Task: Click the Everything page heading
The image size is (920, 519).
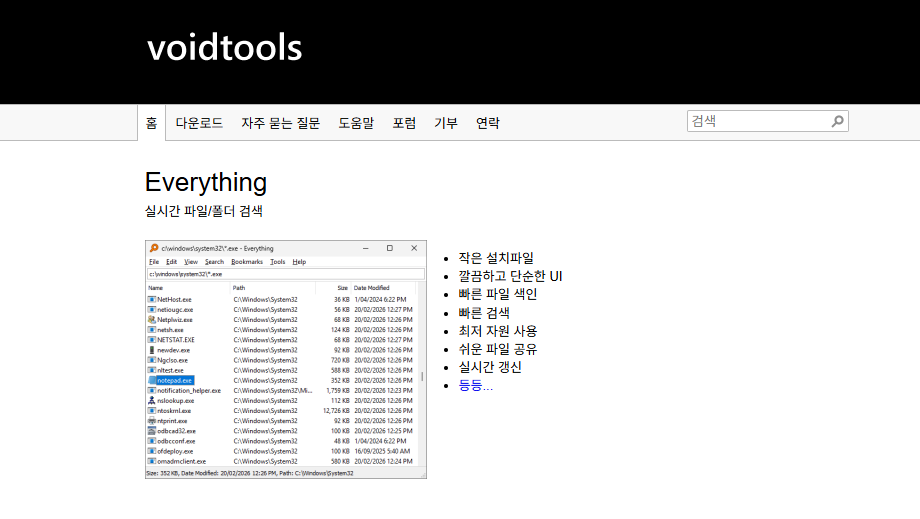Action: point(206,182)
